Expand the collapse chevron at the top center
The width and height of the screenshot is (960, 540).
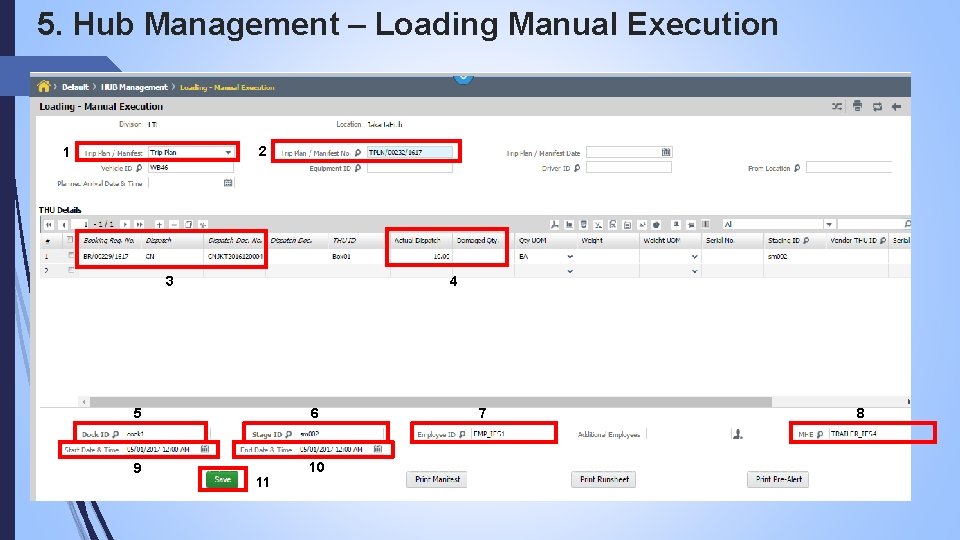pyautogui.click(x=463, y=78)
